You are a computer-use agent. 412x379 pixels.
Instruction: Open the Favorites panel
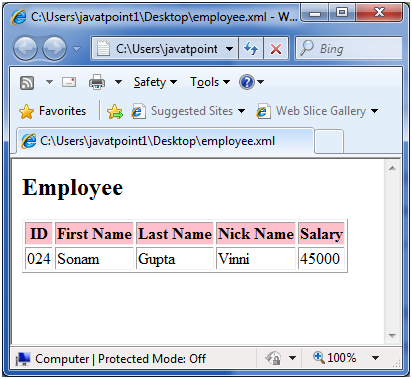tap(53, 111)
